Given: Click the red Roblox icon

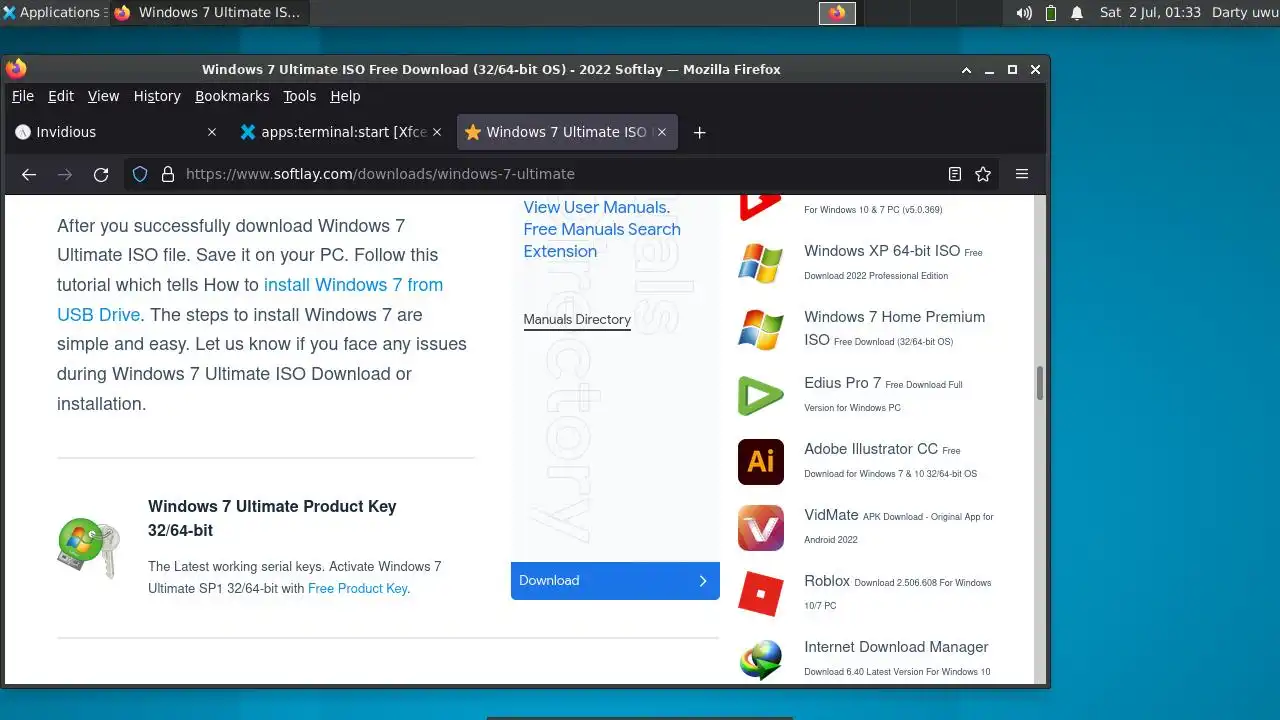Looking at the screenshot, I should 761,594.
